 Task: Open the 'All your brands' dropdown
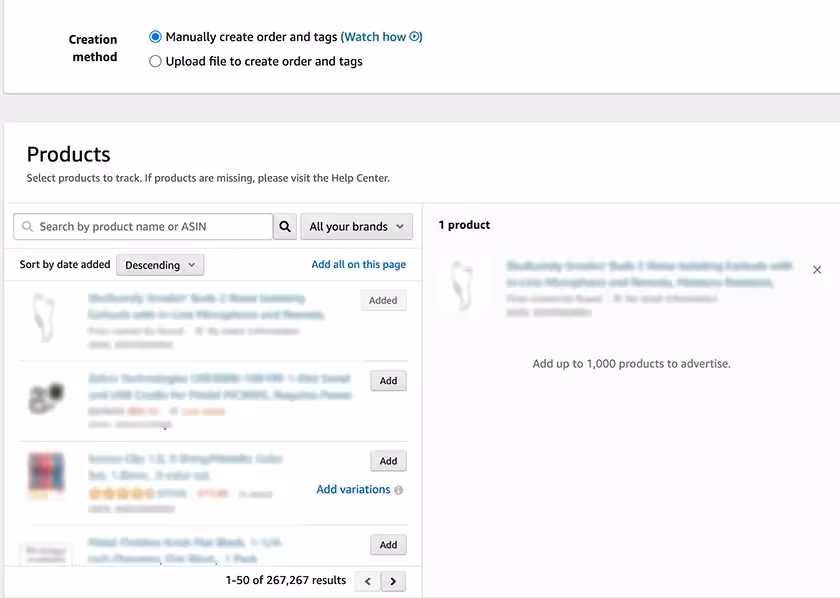356,226
